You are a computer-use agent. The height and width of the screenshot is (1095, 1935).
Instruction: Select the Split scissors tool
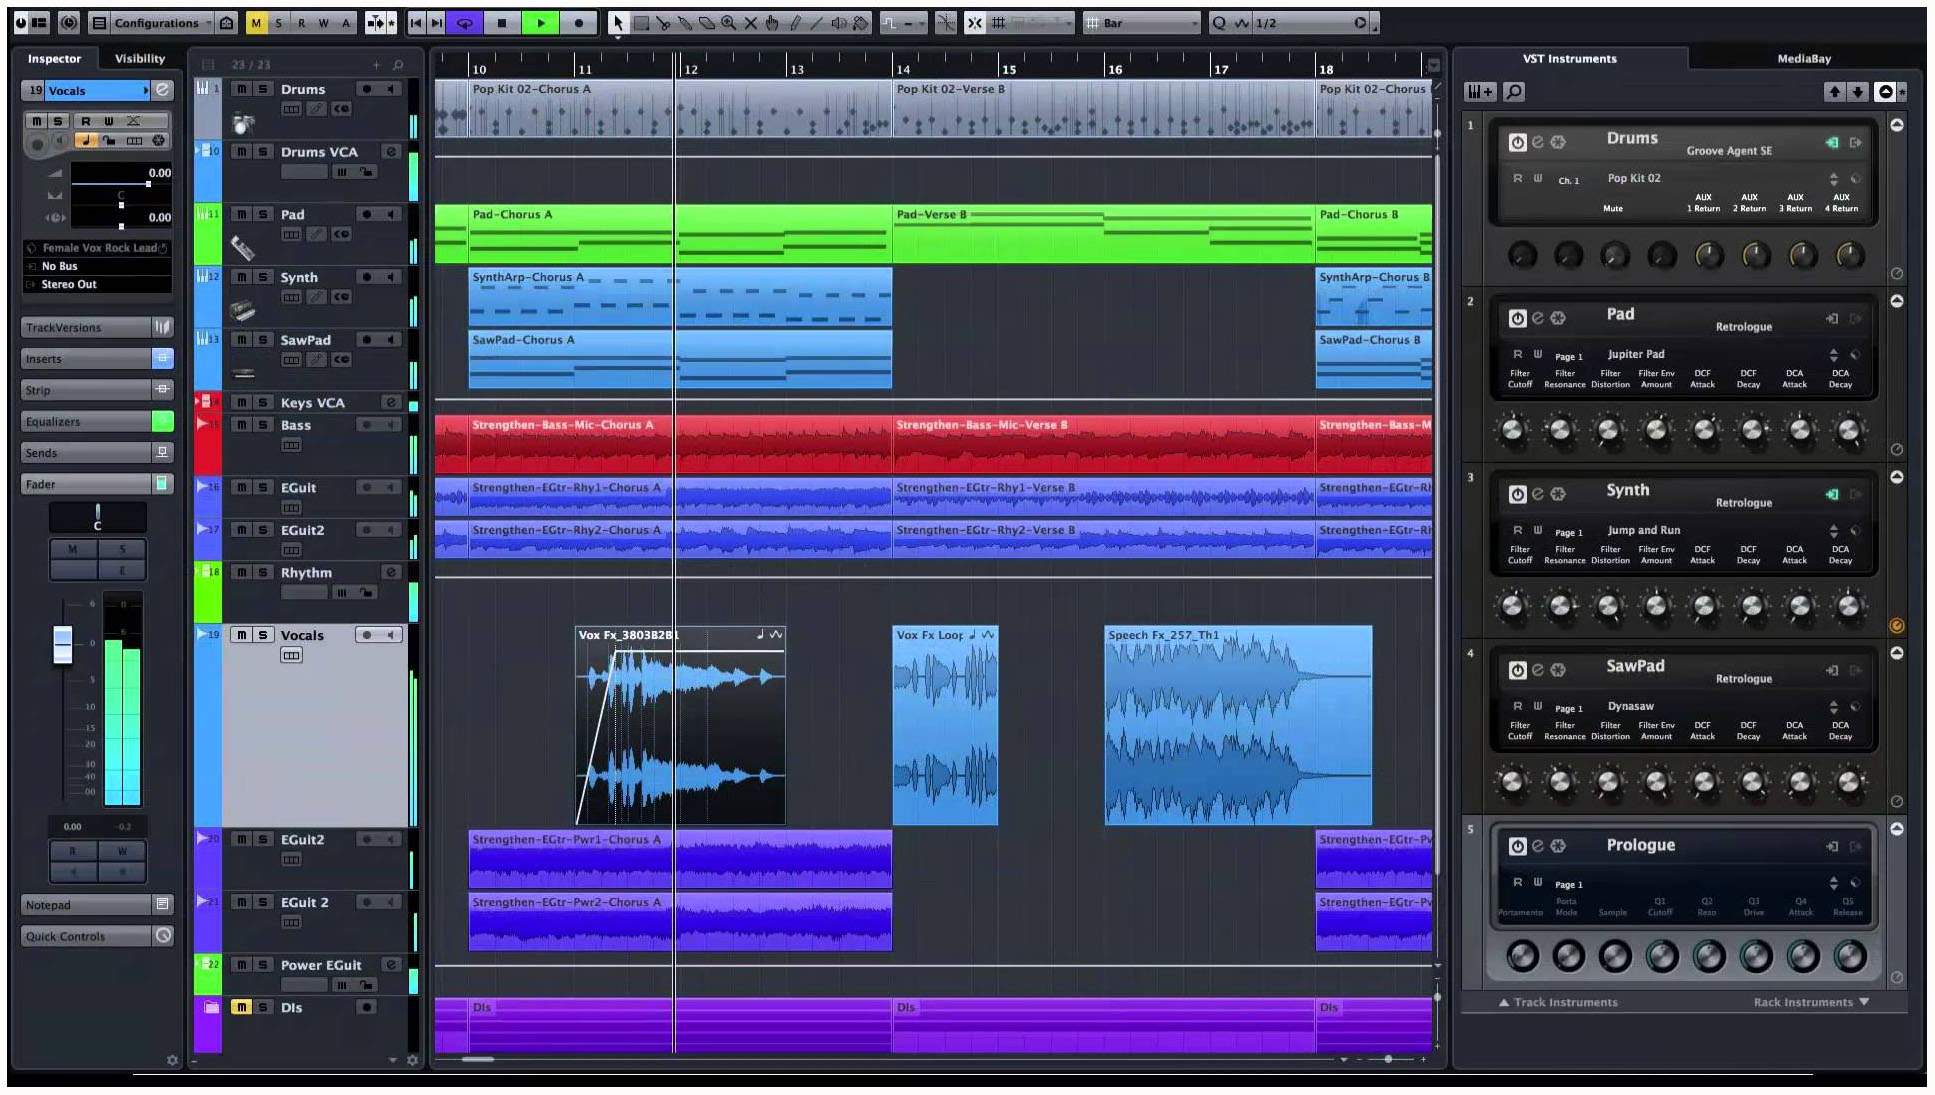coord(664,23)
